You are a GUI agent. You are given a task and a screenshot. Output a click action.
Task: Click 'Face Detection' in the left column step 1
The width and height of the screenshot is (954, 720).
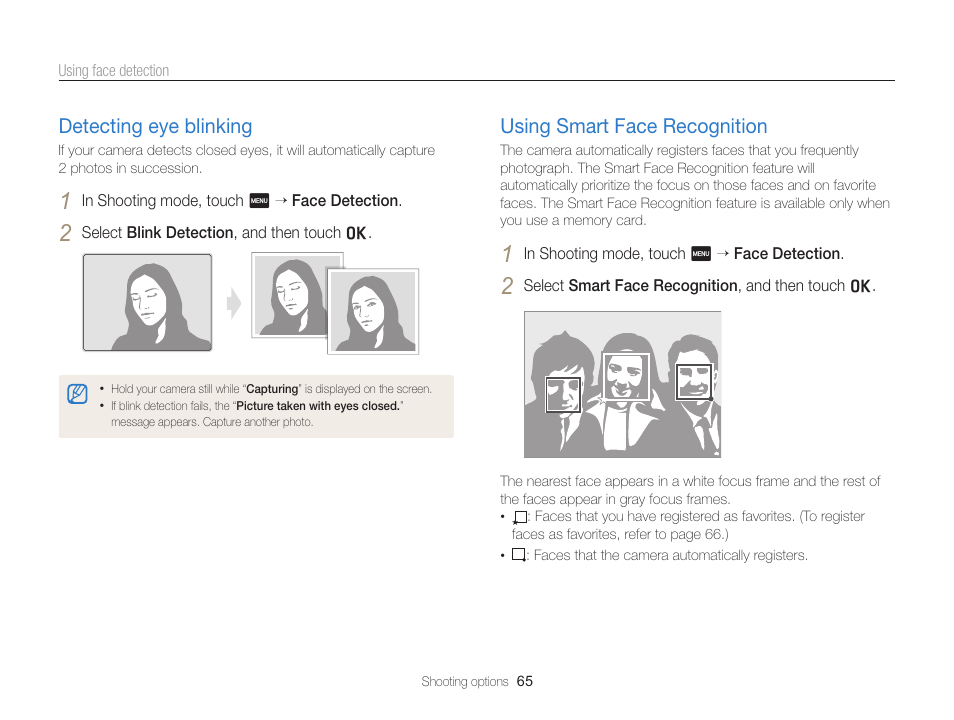tap(345, 201)
